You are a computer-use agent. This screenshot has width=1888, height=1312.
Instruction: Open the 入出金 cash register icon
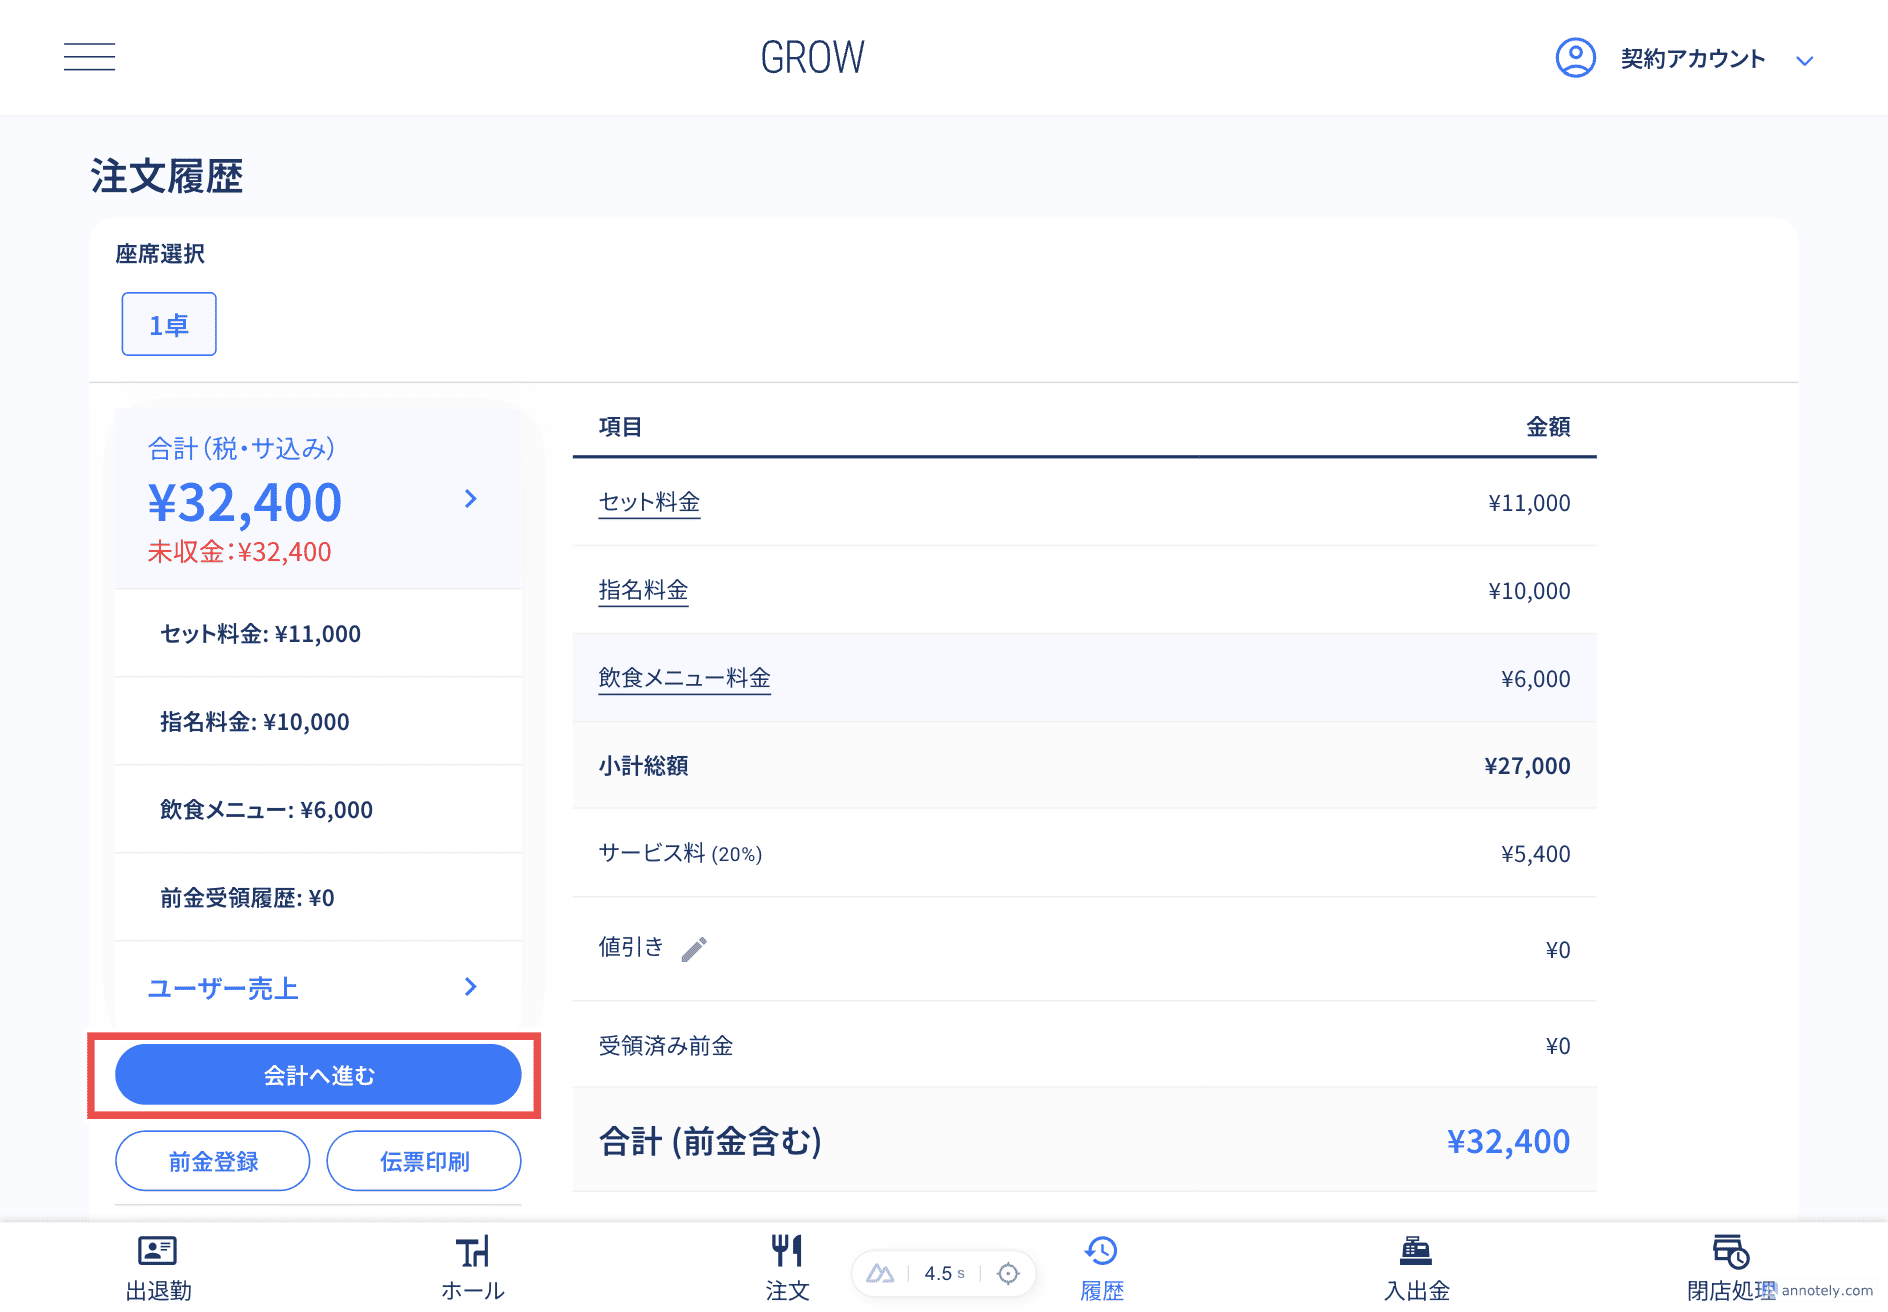point(1416,1251)
